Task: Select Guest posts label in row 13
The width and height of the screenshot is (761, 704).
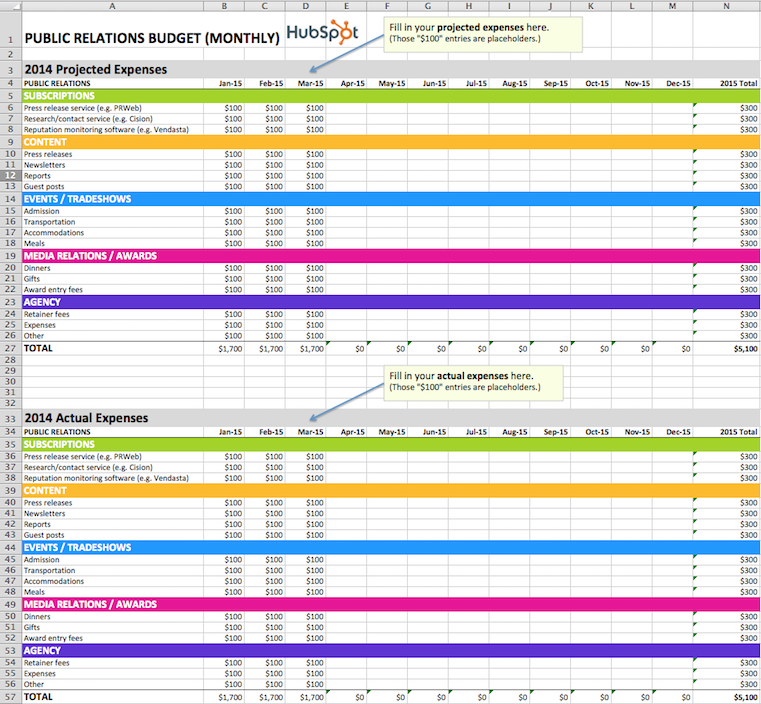Action: click(x=44, y=186)
